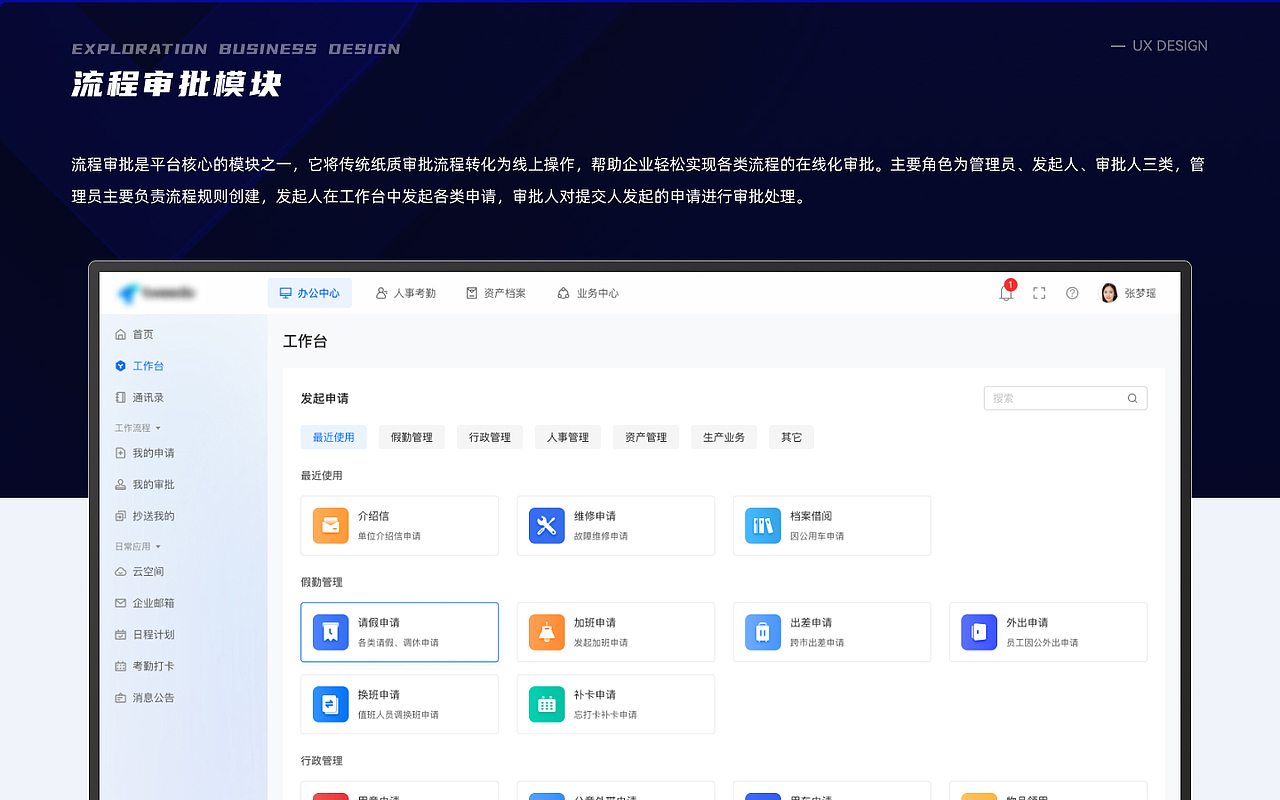Open the 请假申请 (leave request) icon
The height and width of the screenshot is (800, 1280).
click(330, 632)
